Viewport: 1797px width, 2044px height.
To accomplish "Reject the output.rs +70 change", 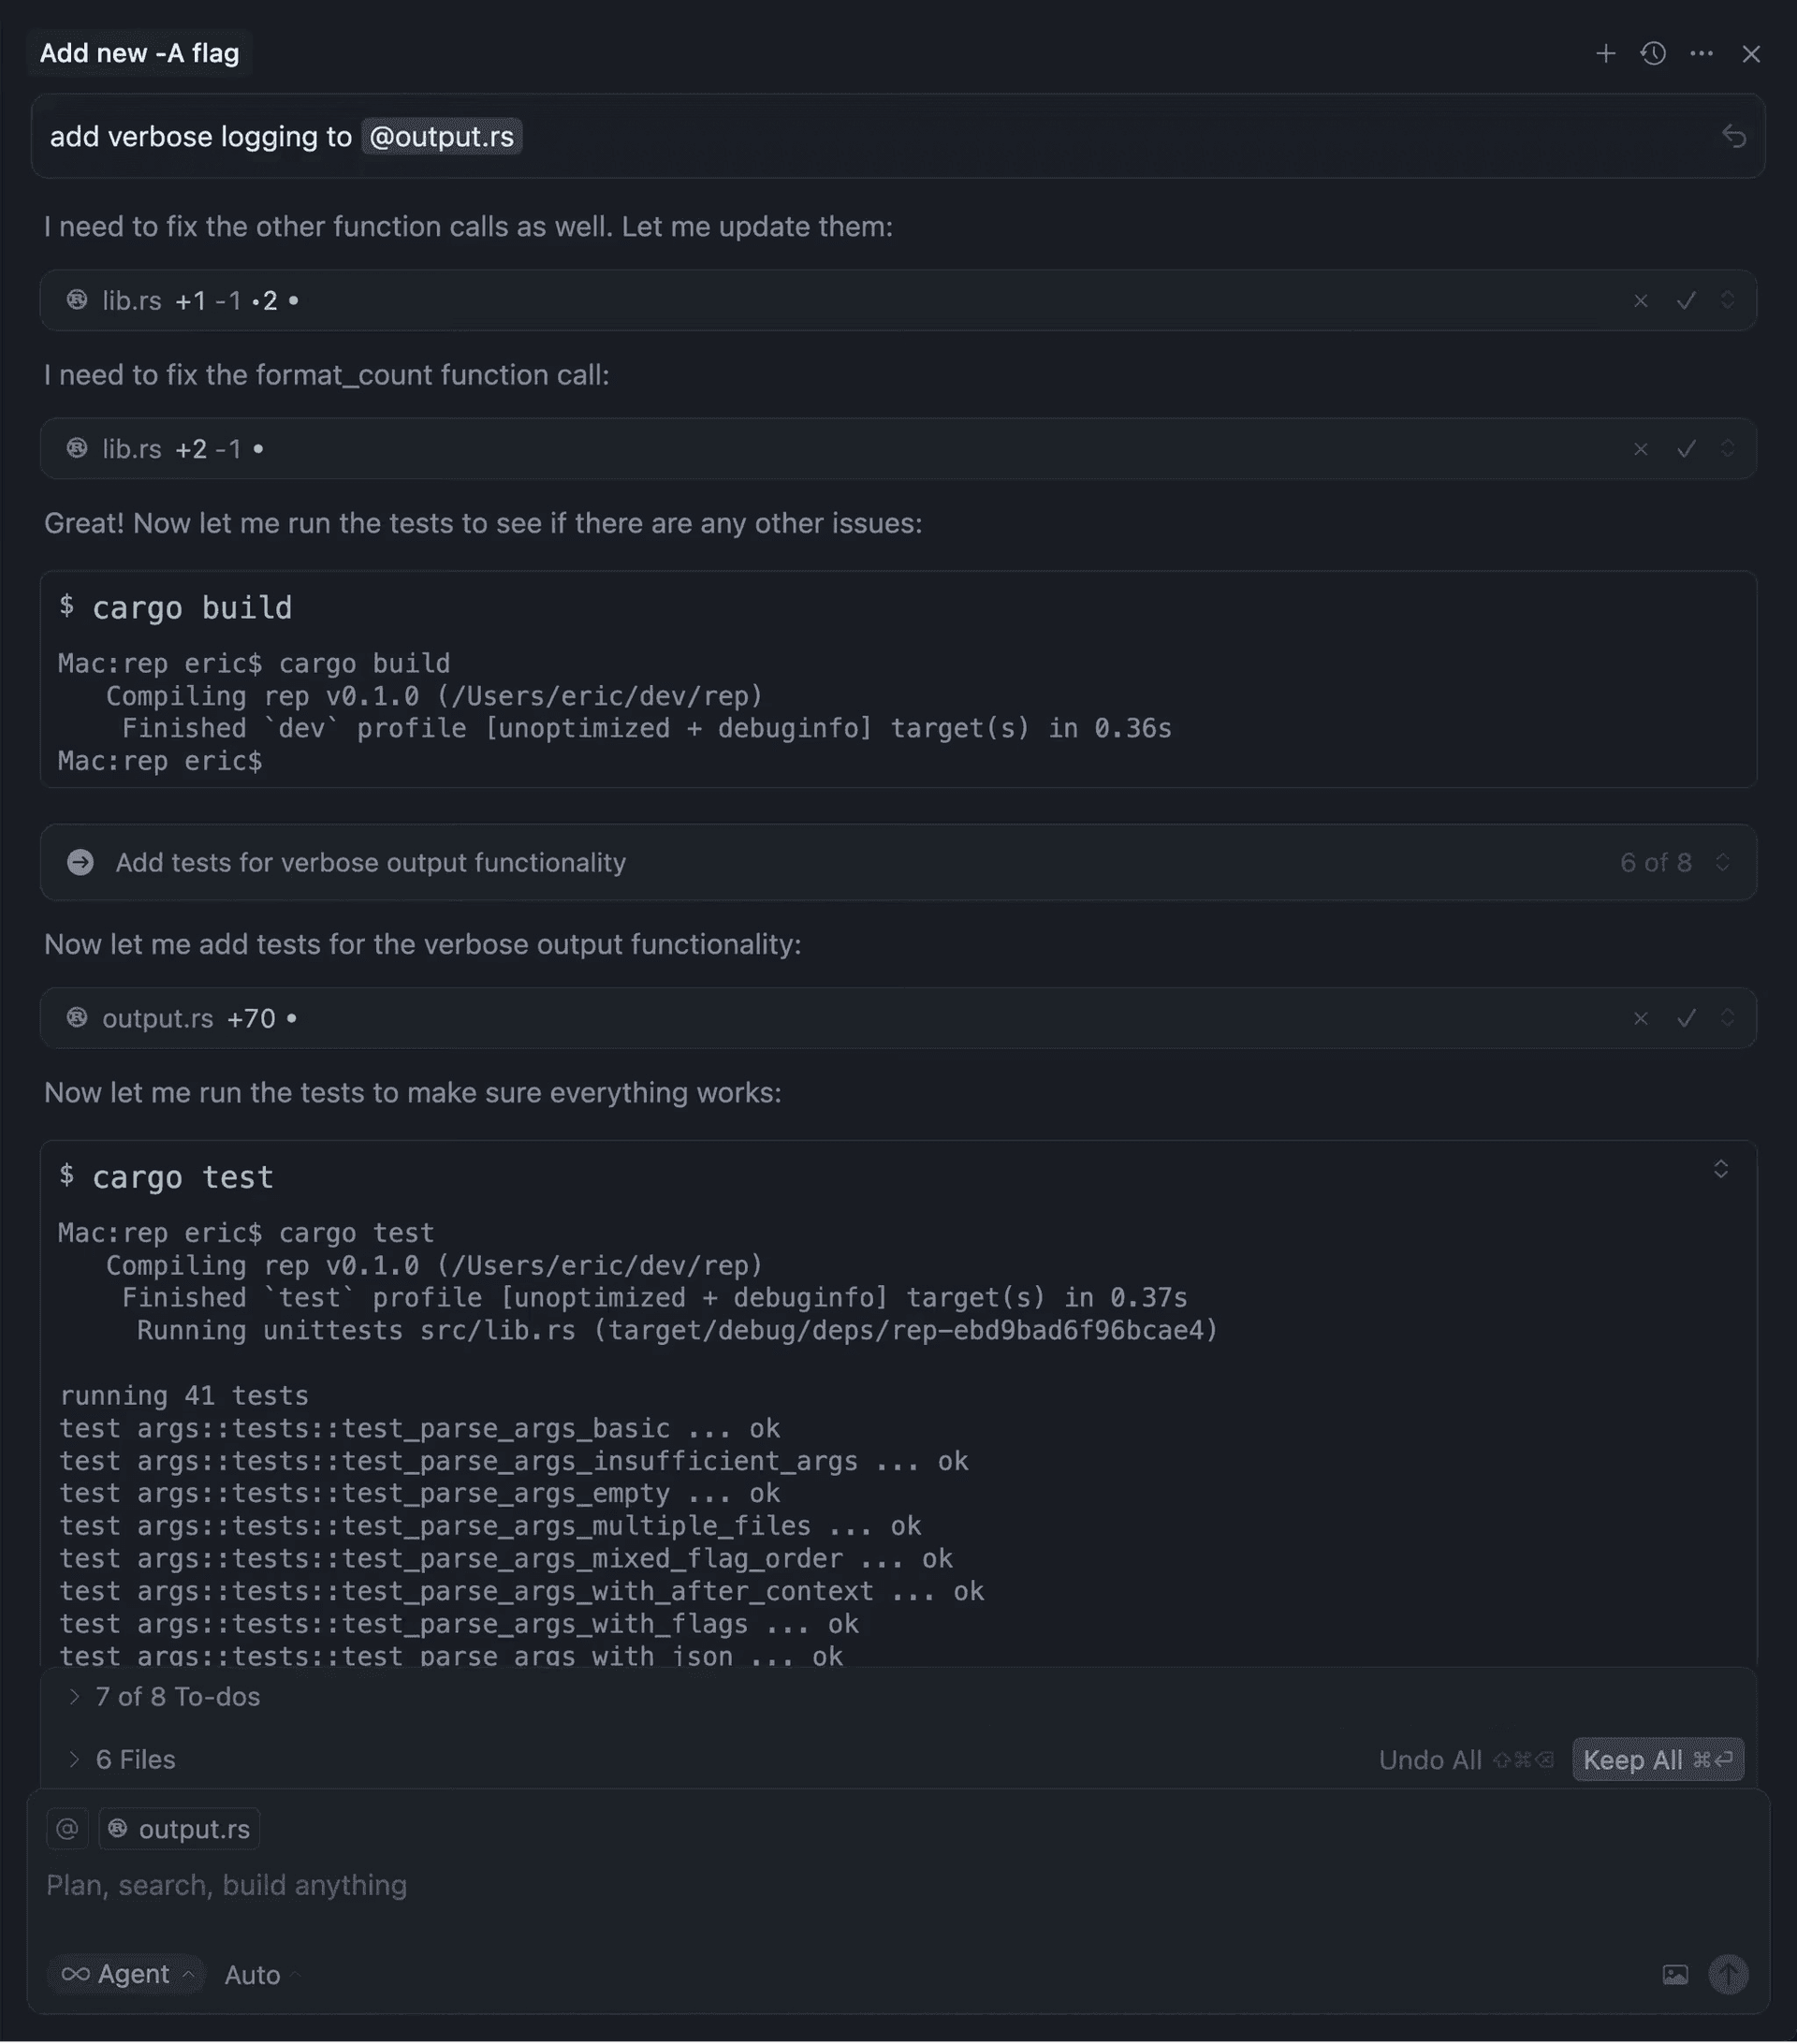I will coord(1640,1018).
